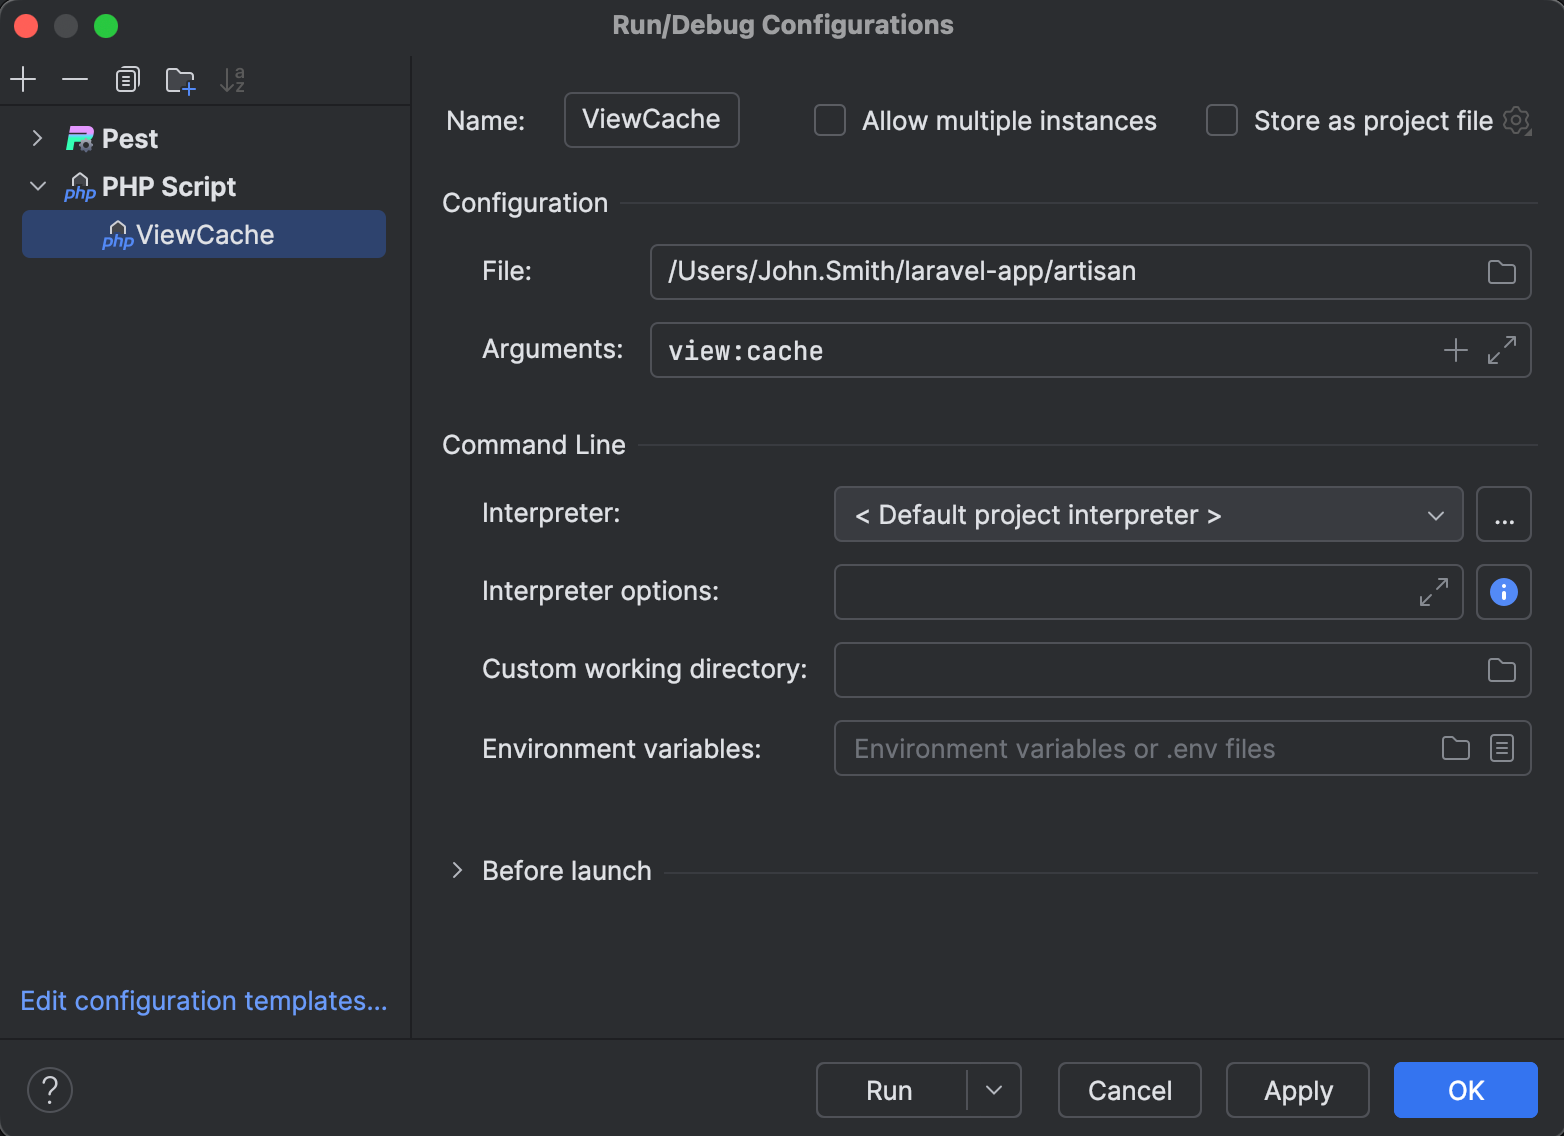
Task: Sort configurations alphabetically
Action: tap(233, 79)
